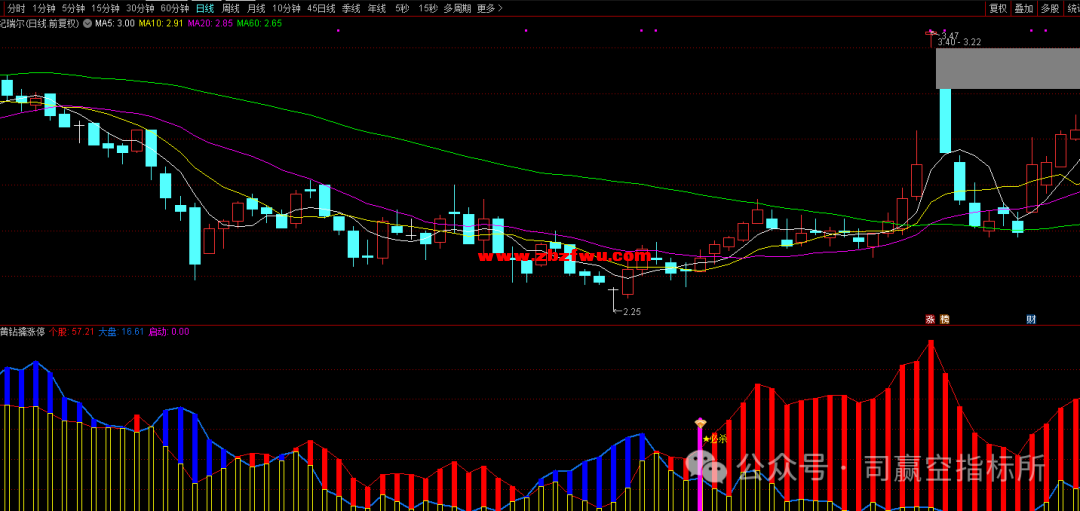
Task: Click the 大盘: 16.61 value
Action: click(121, 331)
